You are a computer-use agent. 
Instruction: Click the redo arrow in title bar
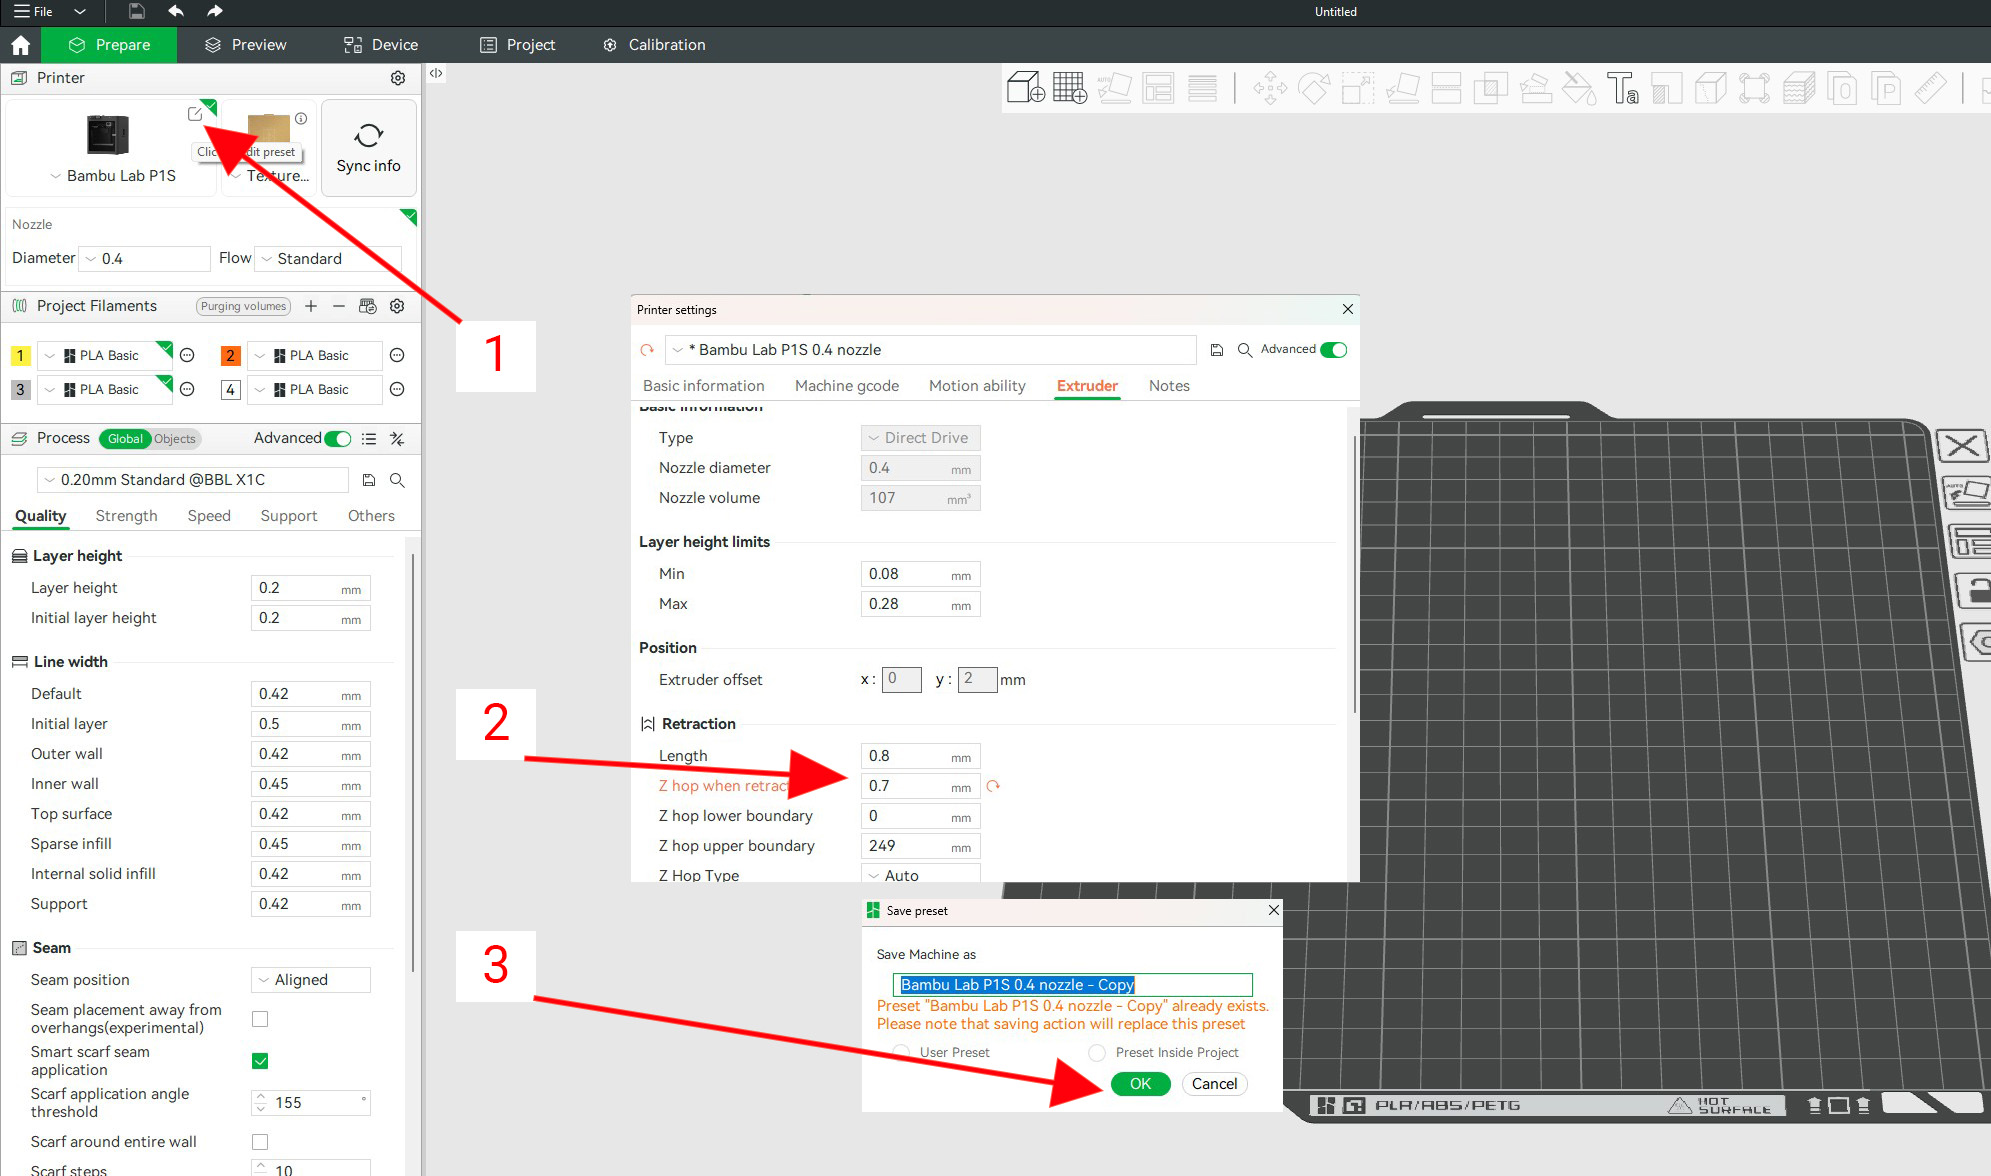pos(214,11)
